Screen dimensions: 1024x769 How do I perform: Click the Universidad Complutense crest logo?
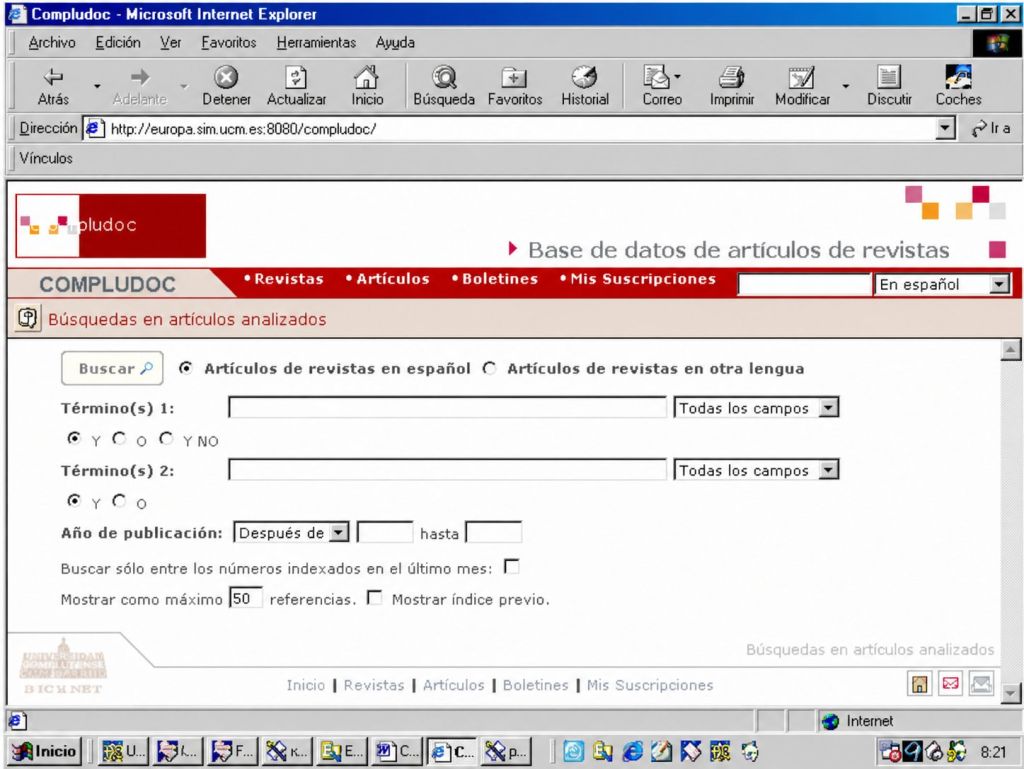pyautogui.click(x=63, y=666)
